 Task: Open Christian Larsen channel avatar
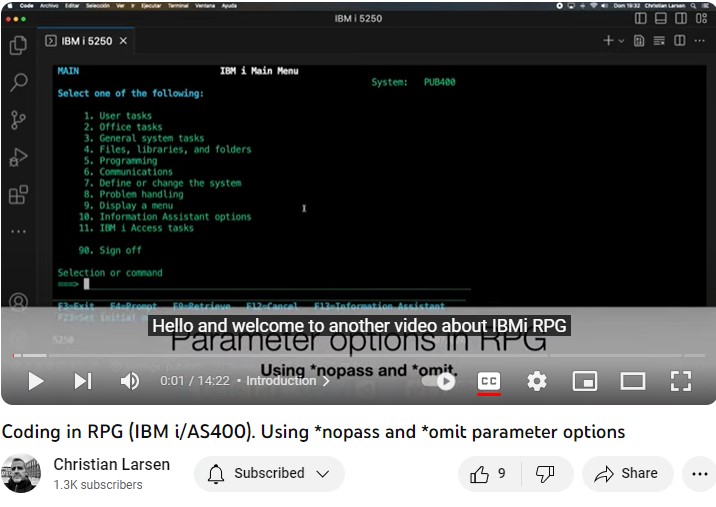pyautogui.click(x=21, y=473)
